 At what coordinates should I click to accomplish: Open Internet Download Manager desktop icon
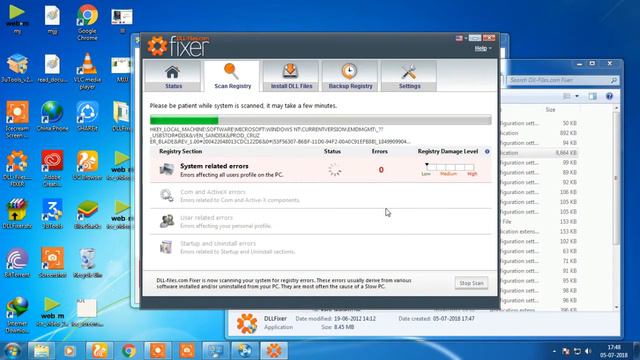[17, 315]
